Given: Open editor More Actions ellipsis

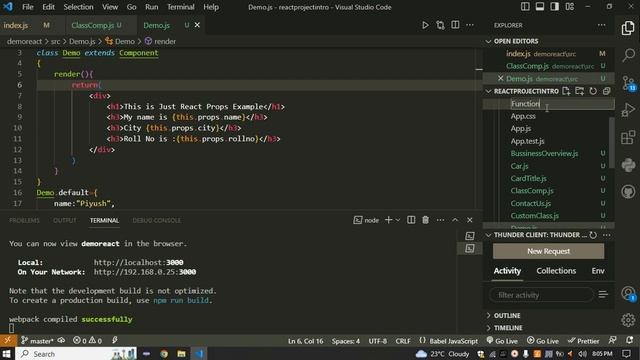Looking at the screenshot, I should (x=470, y=25).
